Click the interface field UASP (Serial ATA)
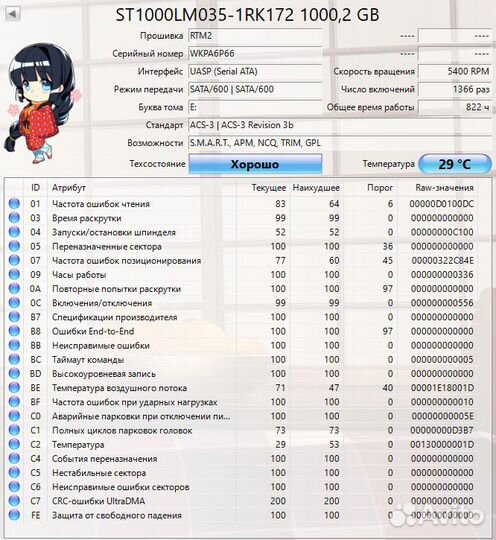 [255, 72]
